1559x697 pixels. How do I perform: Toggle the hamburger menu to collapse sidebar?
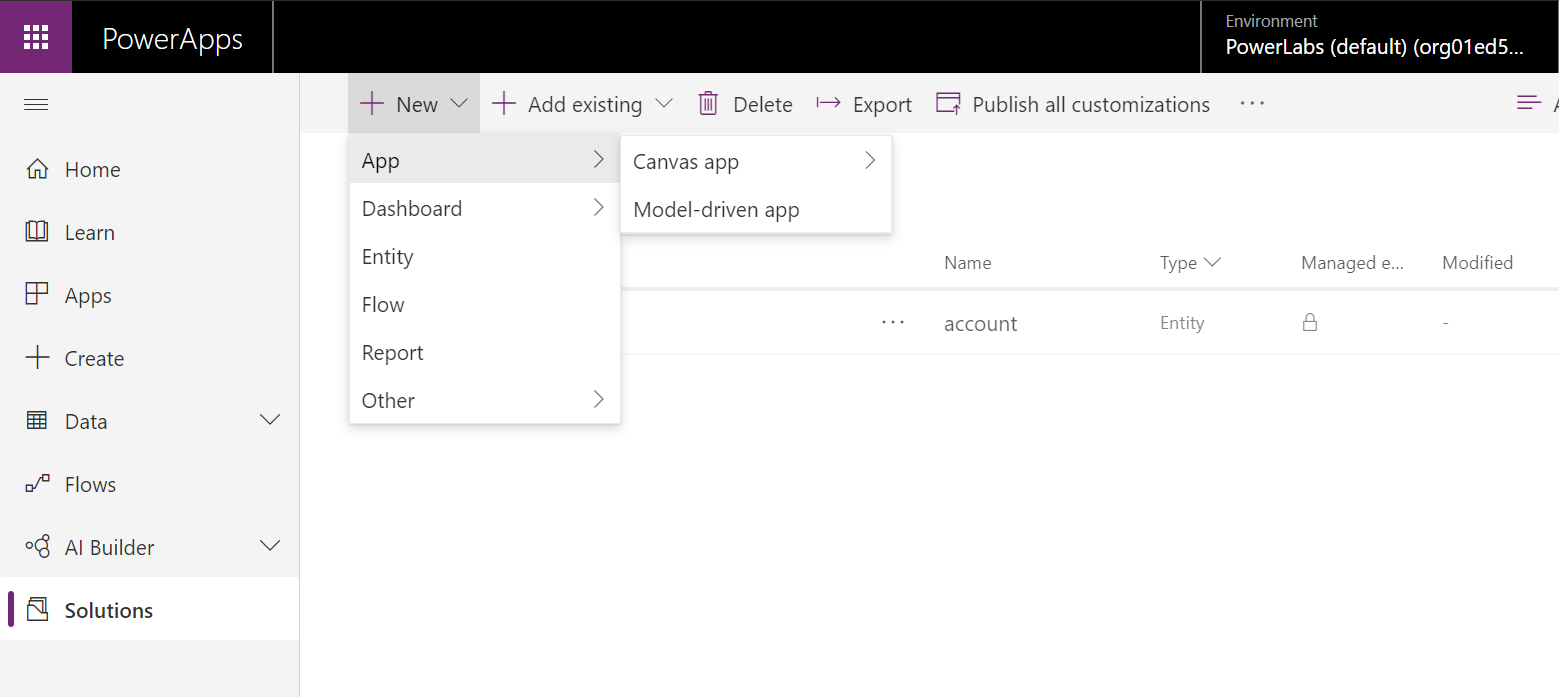tap(36, 104)
